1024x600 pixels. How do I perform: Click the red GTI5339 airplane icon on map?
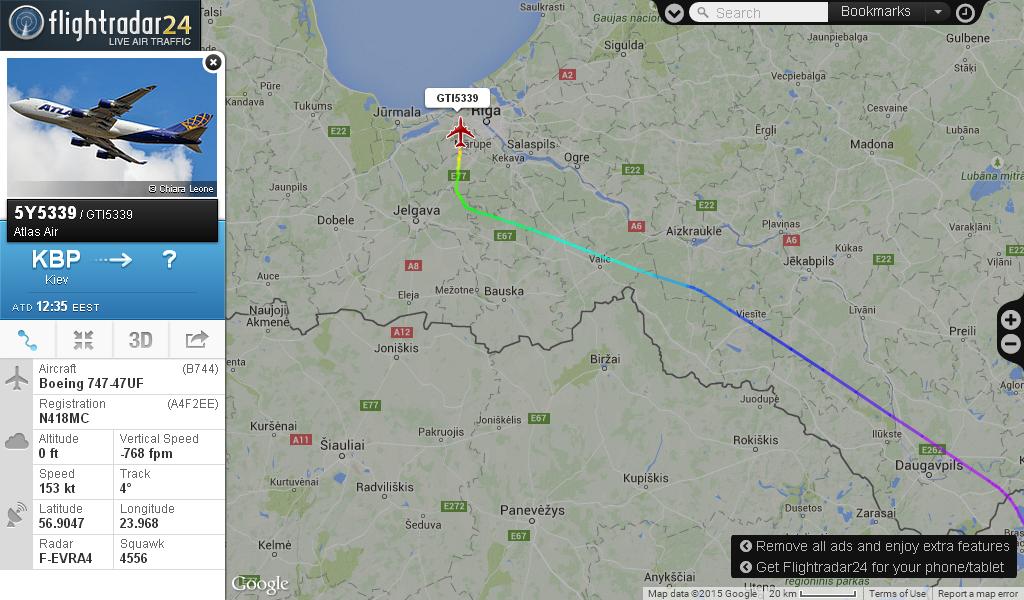460,133
